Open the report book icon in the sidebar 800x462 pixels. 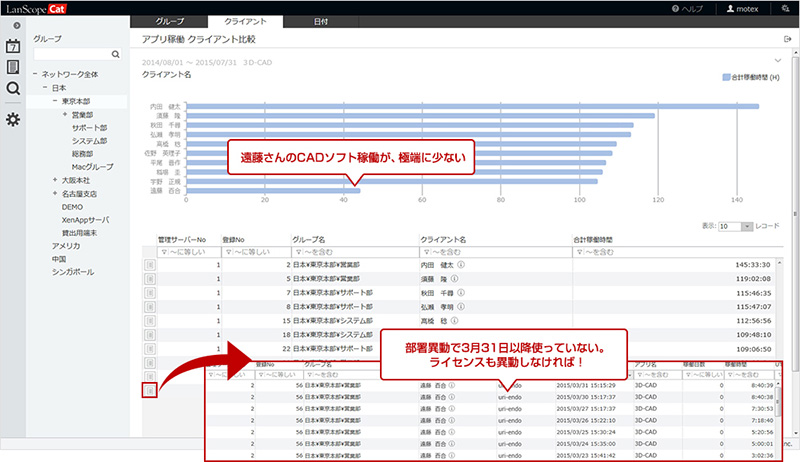[13, 67]
